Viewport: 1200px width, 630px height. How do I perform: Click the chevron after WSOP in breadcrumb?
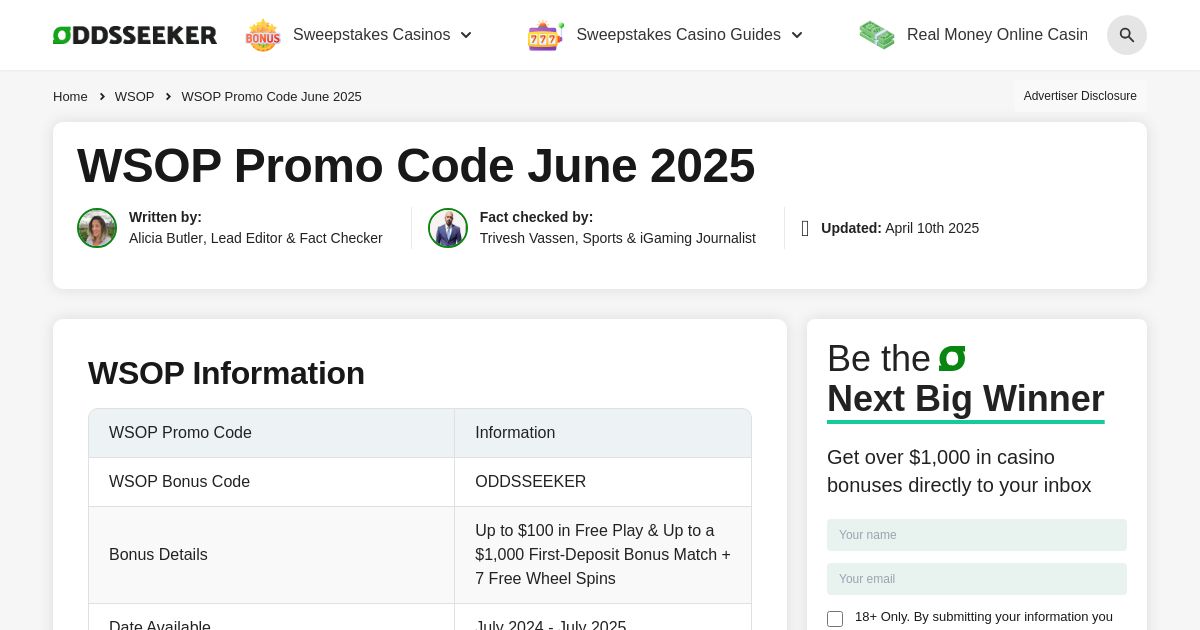point(168,96)
